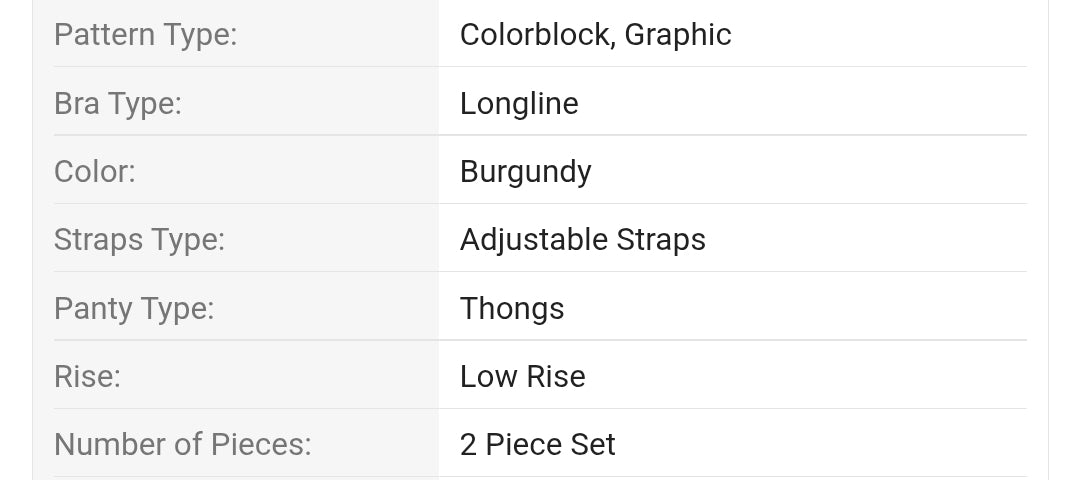Image resolution: width=1079 pixels, height=480 pixels.
Task: Select the Colorblock, Graphic value
Action: [595, 34]
